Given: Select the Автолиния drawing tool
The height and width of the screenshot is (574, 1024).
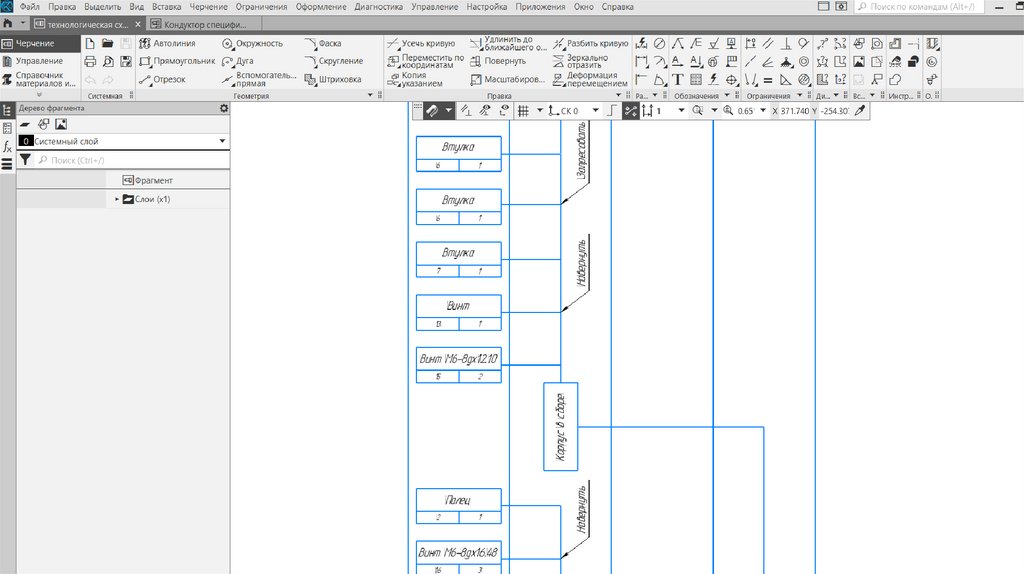Looking at the screenshot, I should 167,44.
